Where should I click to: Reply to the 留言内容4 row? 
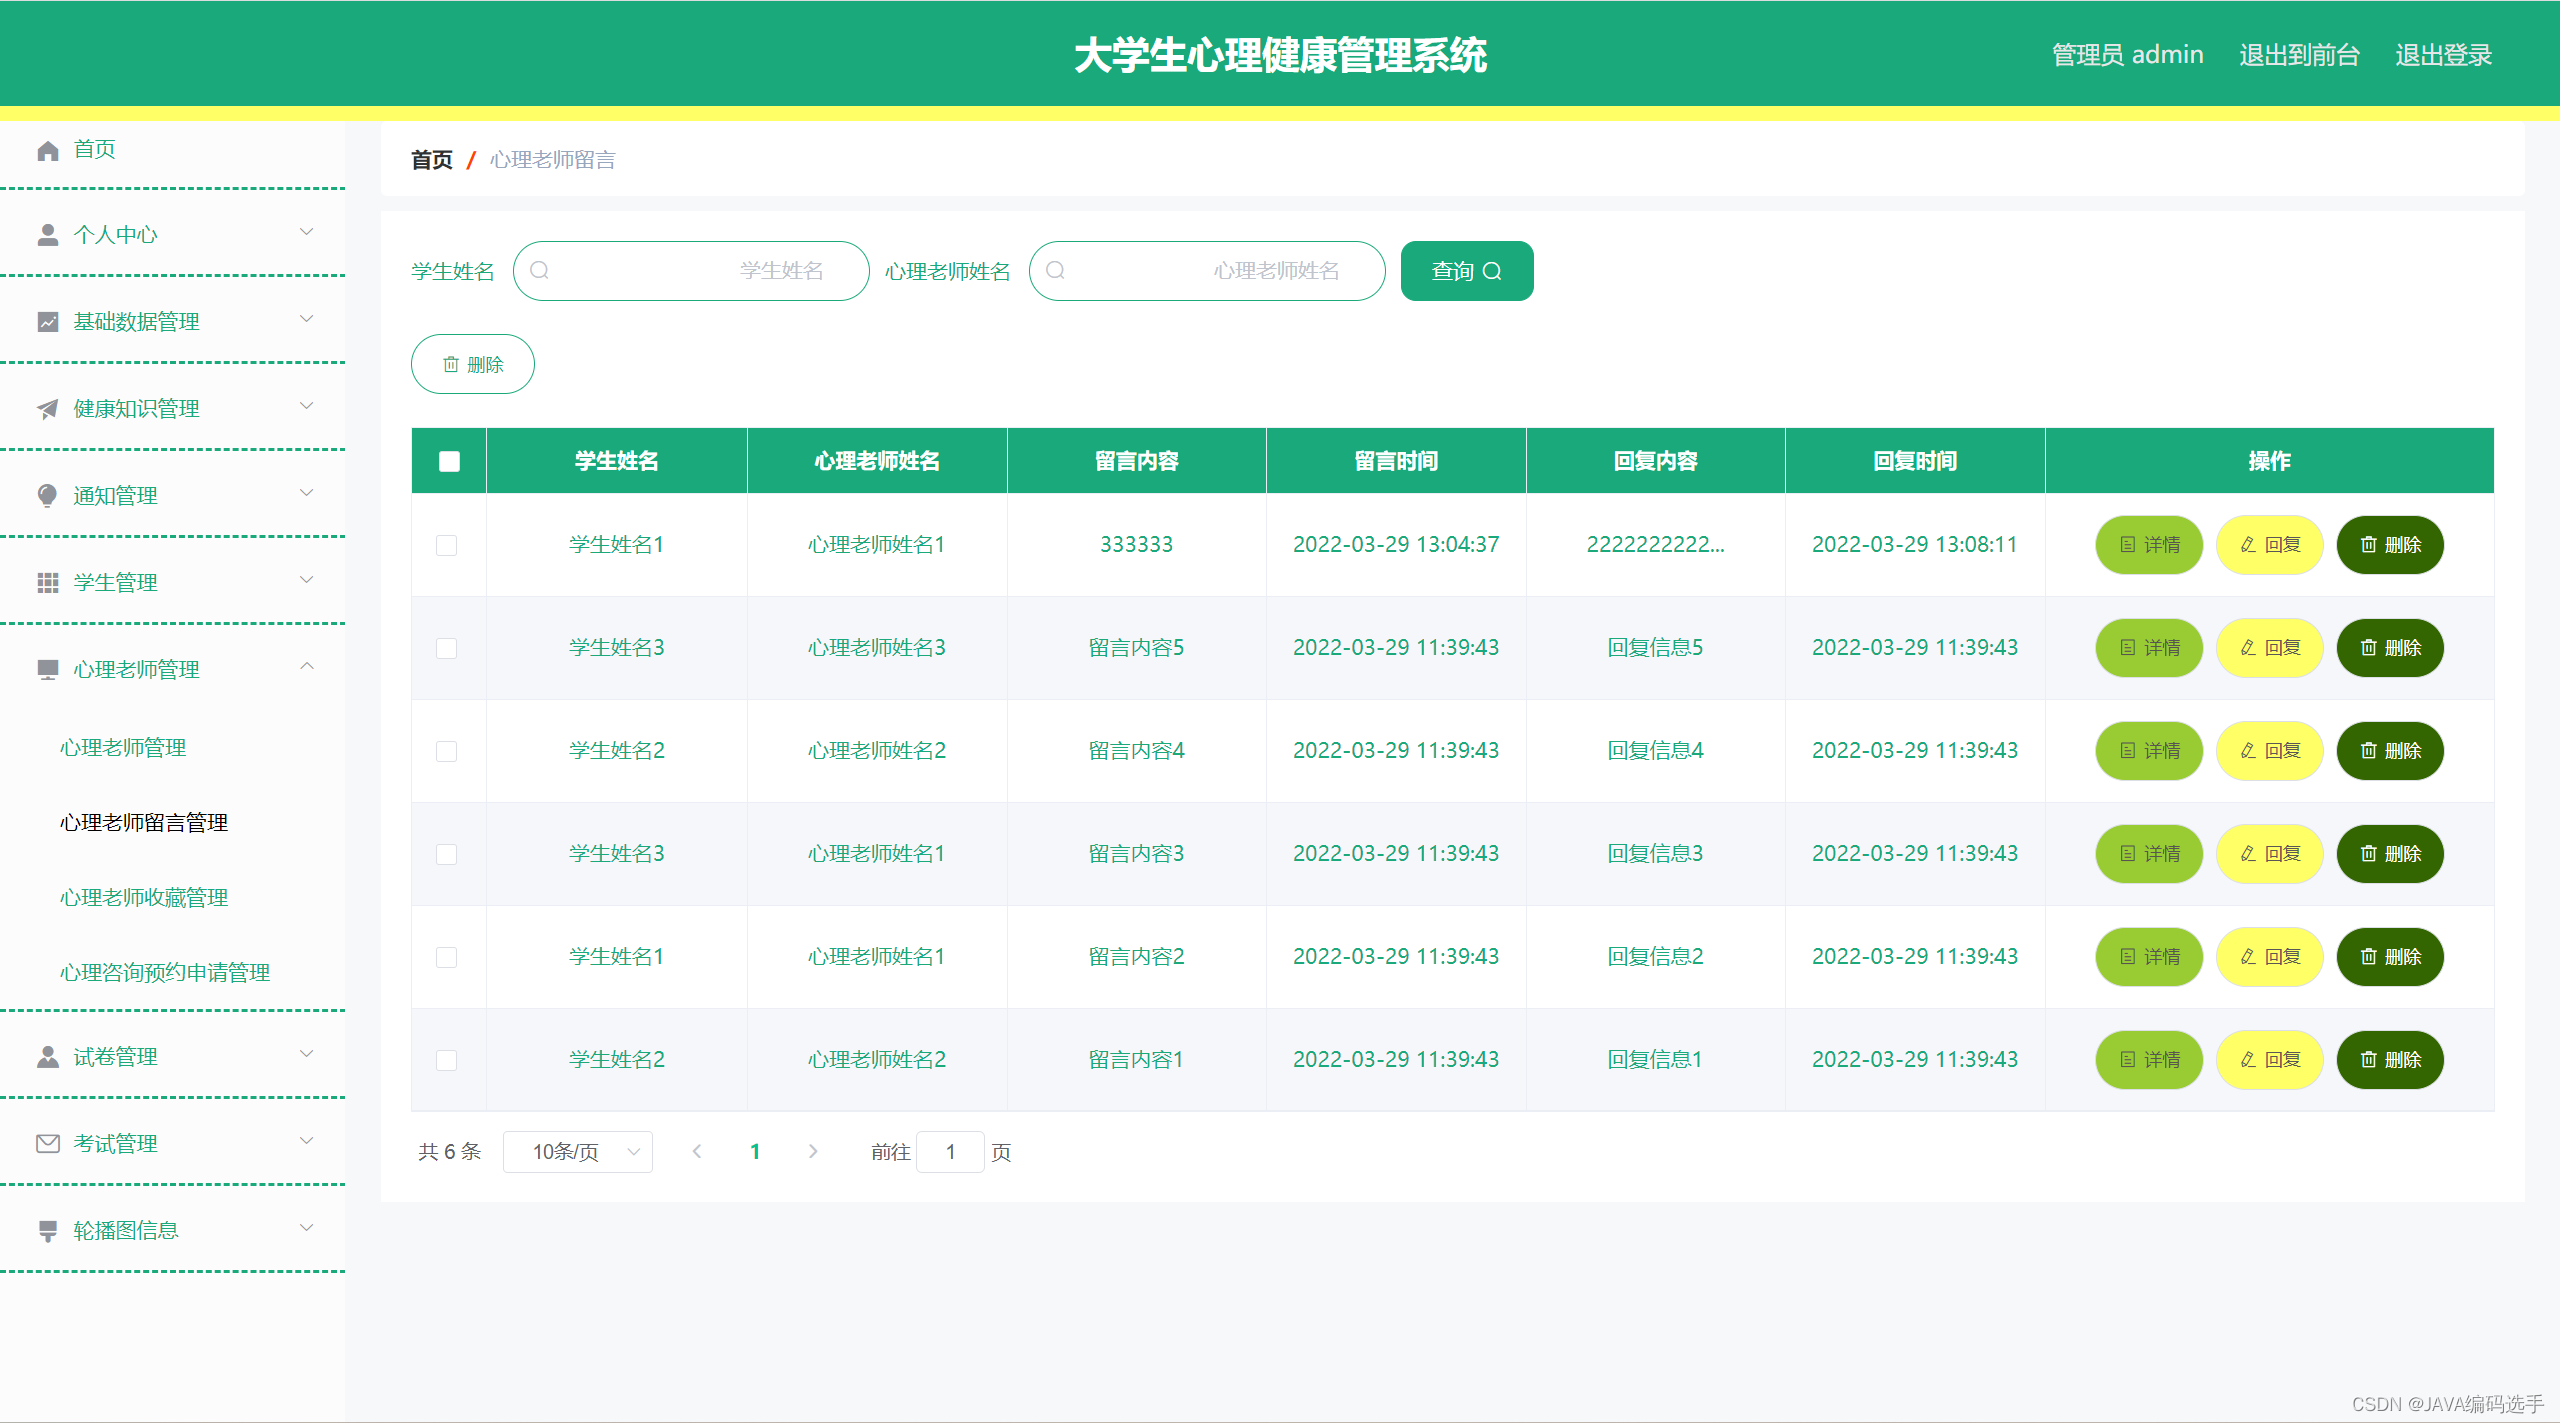click(2270, 751)
